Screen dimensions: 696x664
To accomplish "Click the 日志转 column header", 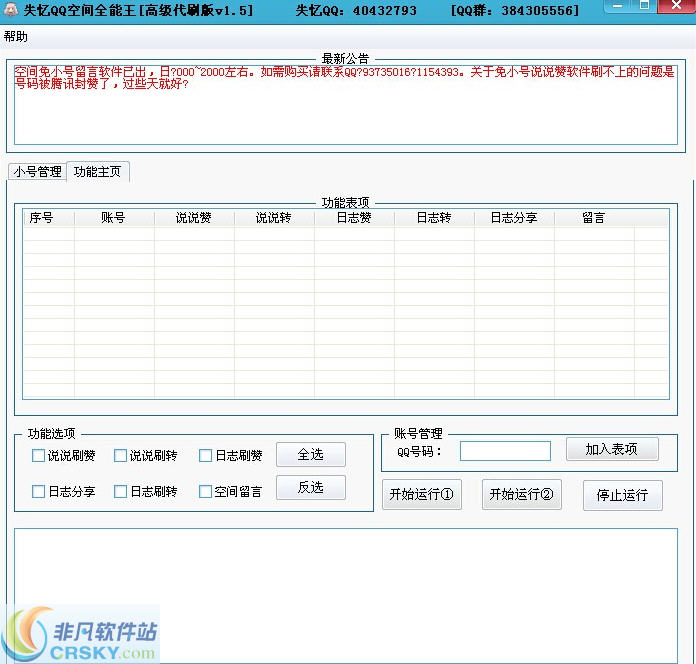I will point(435,218).
